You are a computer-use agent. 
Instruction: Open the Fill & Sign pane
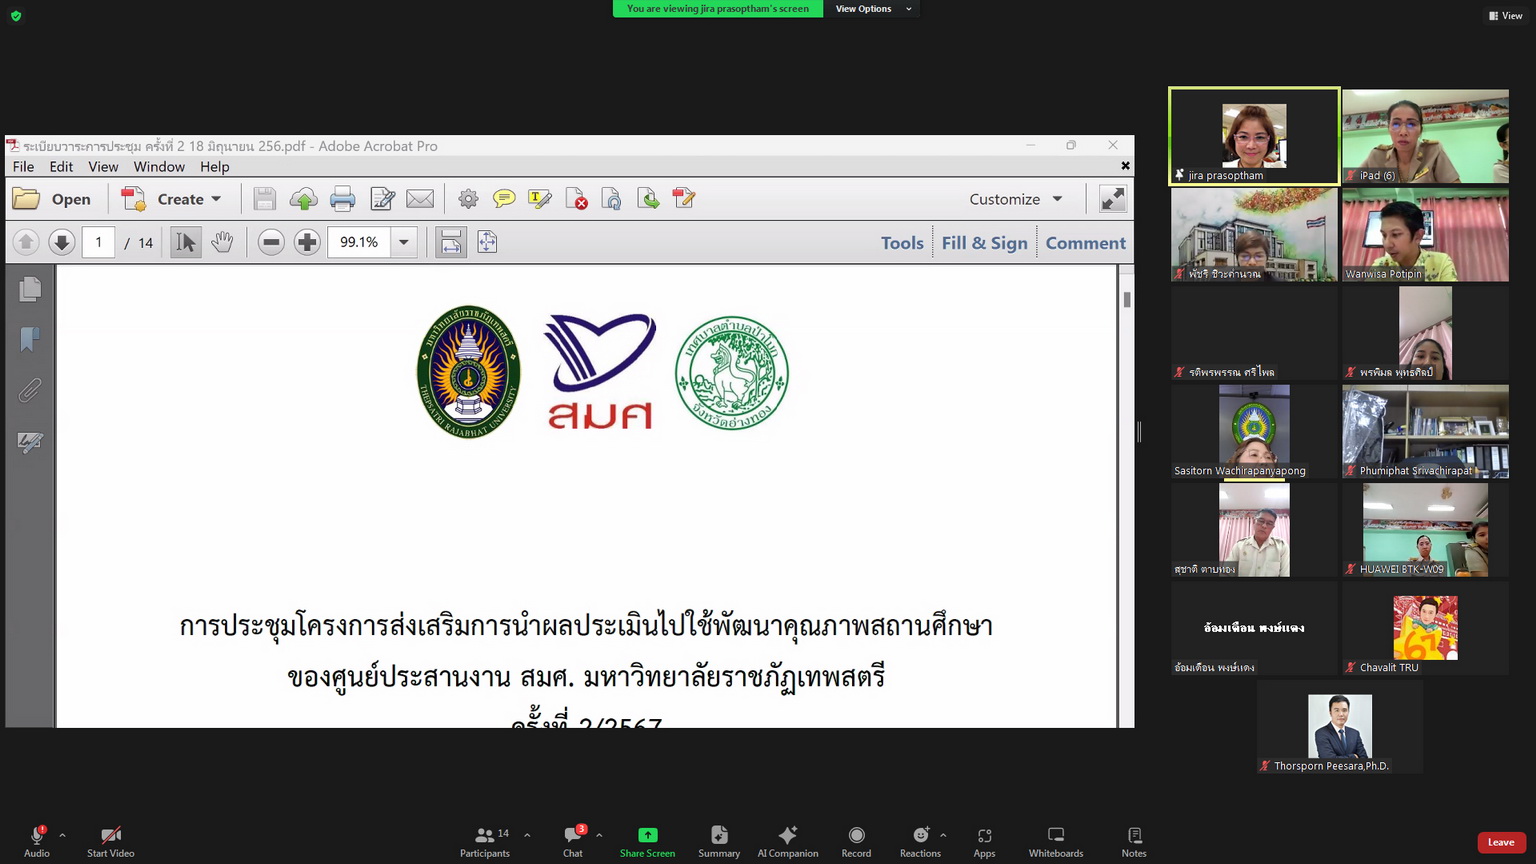tap(984, 243)
